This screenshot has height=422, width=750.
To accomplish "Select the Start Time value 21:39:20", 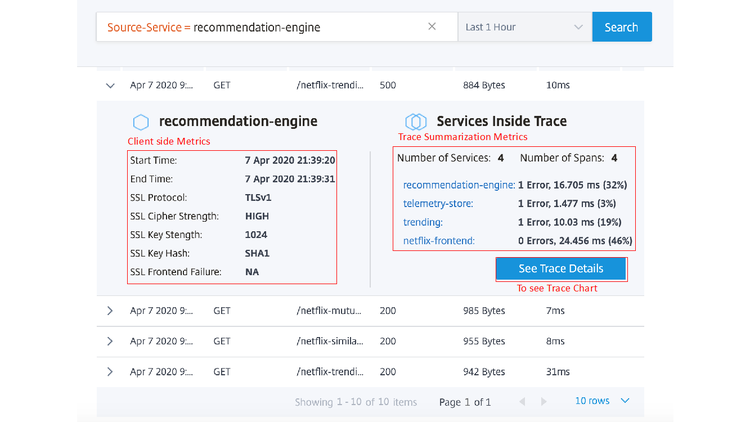I will [290, 160].
